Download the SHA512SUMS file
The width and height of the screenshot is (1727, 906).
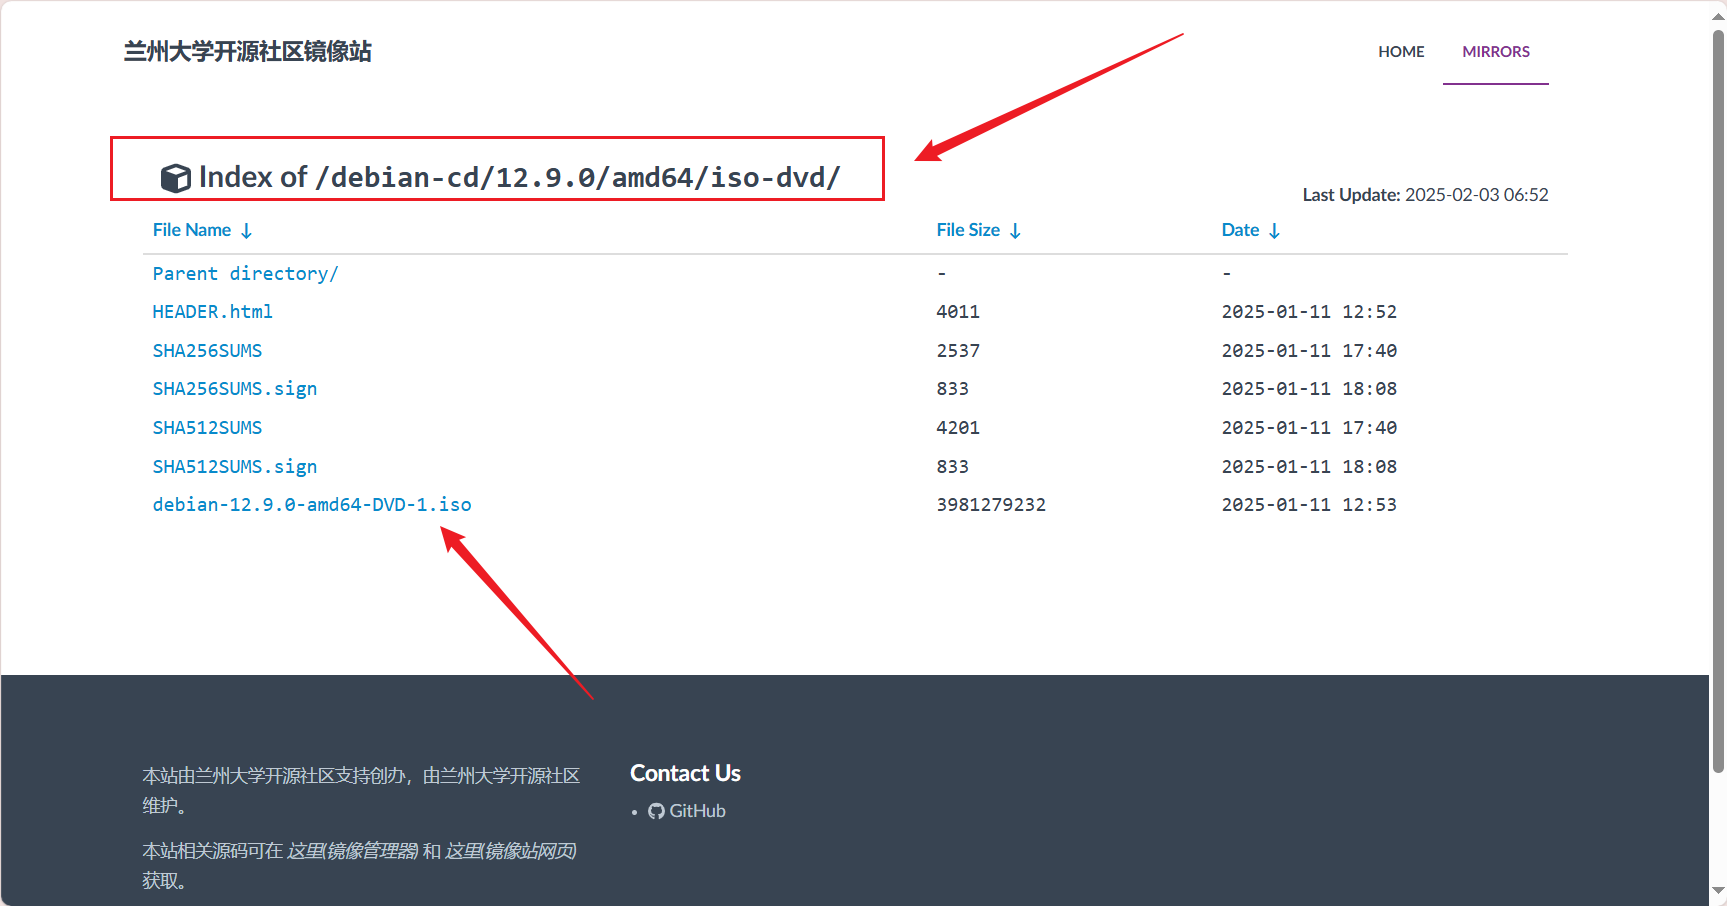pyautogui.click(x=207, y=428)
